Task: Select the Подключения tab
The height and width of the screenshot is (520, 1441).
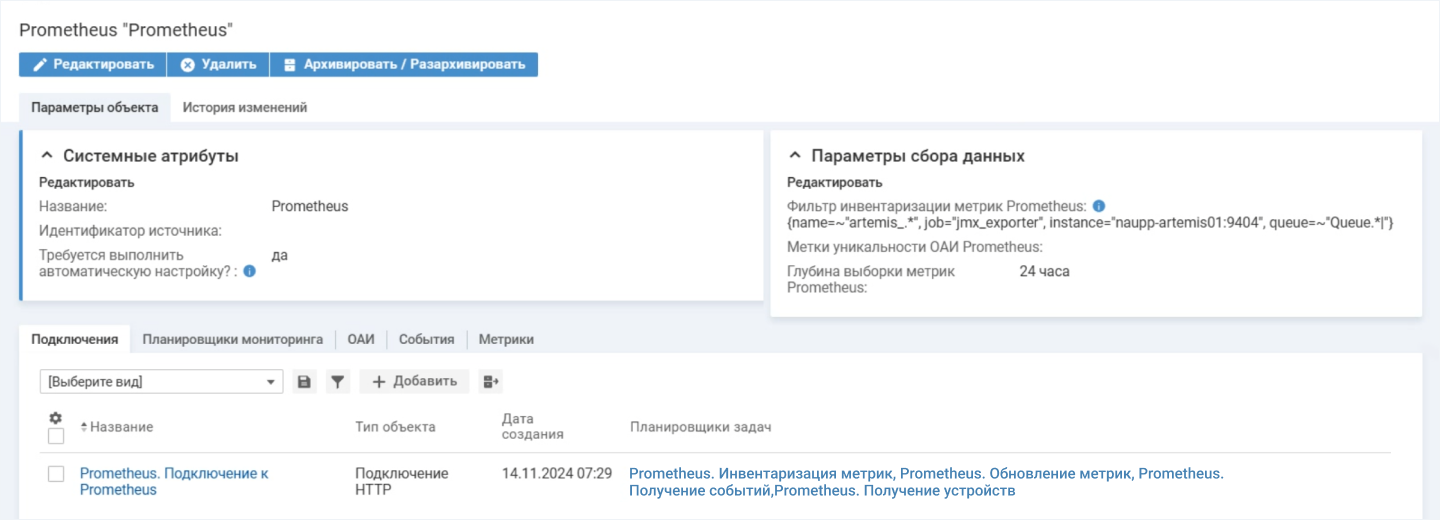Action: click(75, 339)
